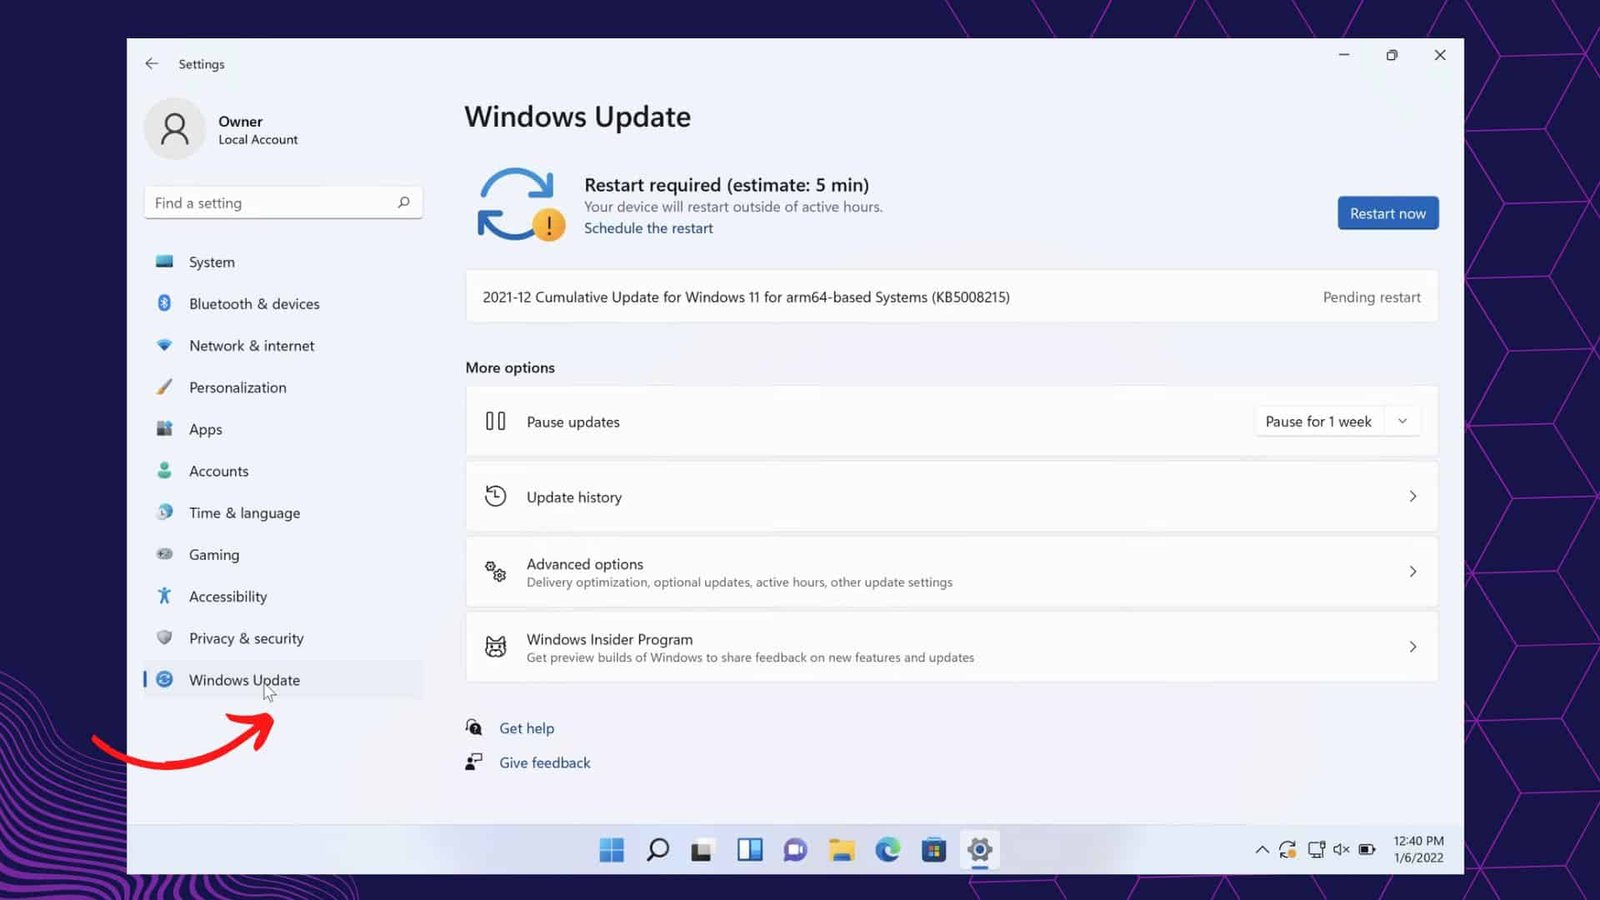Click the Give feedback person icon
Viewport: 1600px width, 900px height.
[x=474, y=762]
